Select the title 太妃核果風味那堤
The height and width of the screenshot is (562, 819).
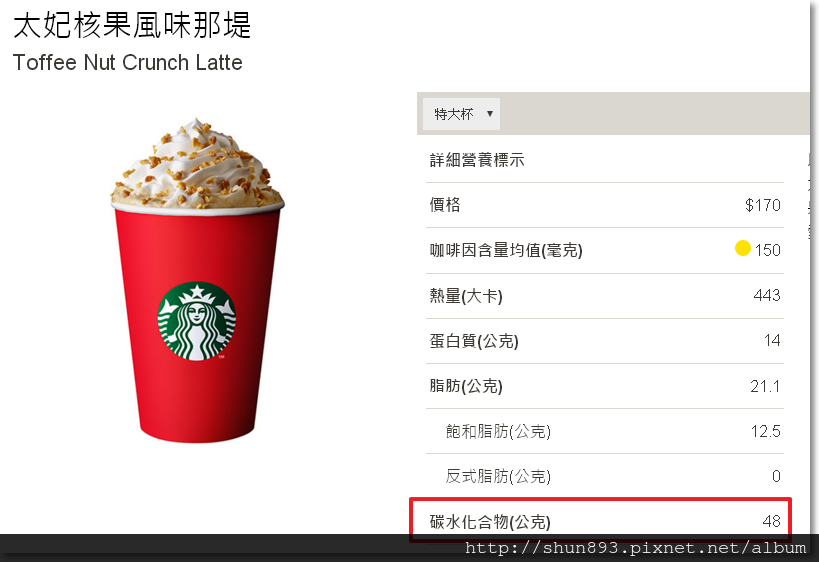point(132,25)
